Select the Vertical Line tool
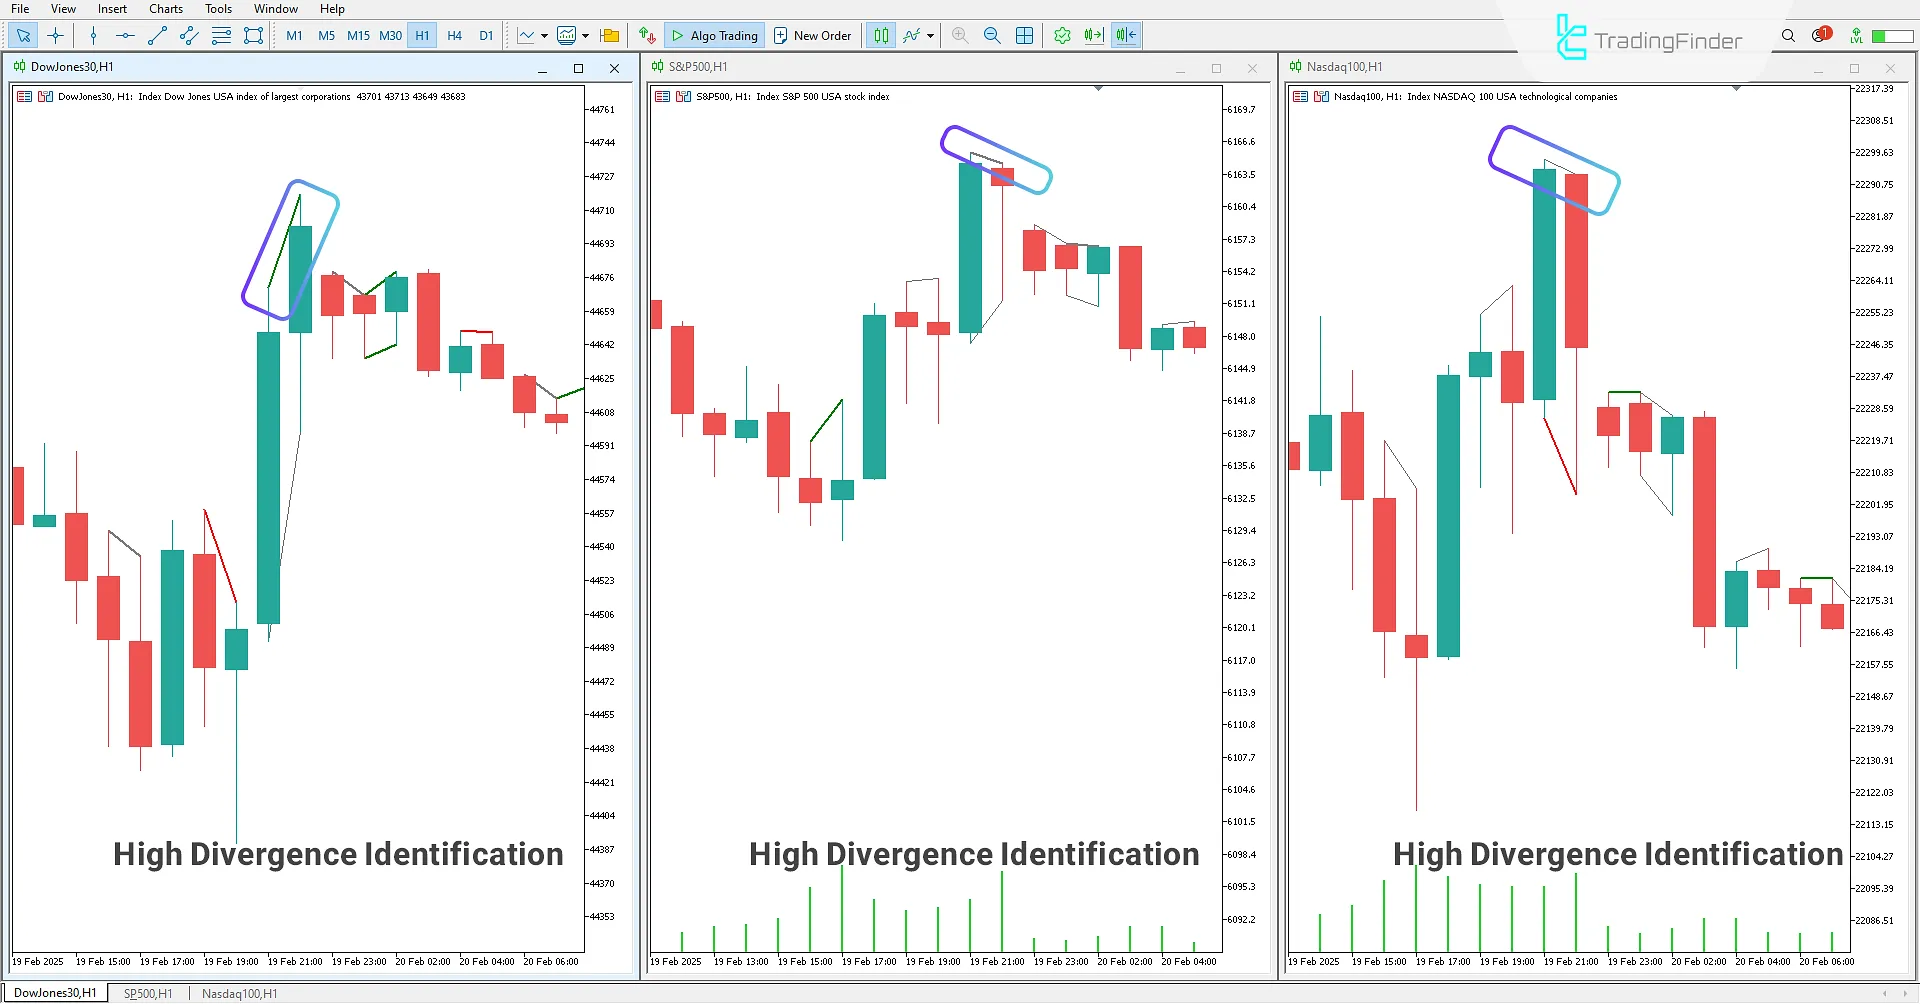1920x1005 pixels. click(x=93, y=35)
